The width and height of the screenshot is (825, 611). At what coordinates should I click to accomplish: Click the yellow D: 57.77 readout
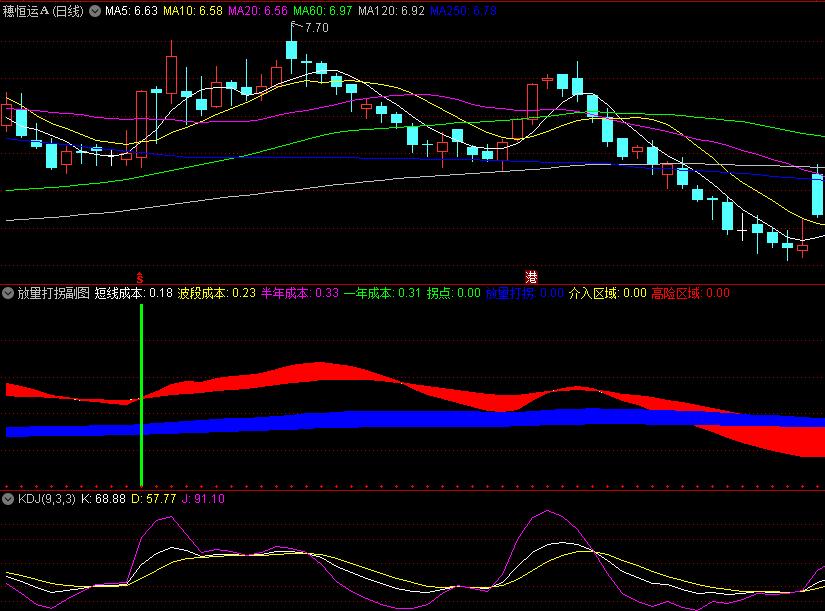click(154, 499)
